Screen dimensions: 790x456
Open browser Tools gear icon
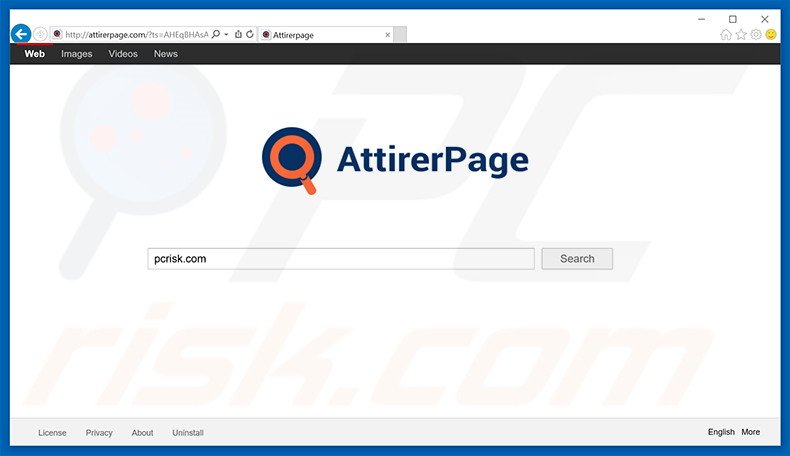click(756, 34)
